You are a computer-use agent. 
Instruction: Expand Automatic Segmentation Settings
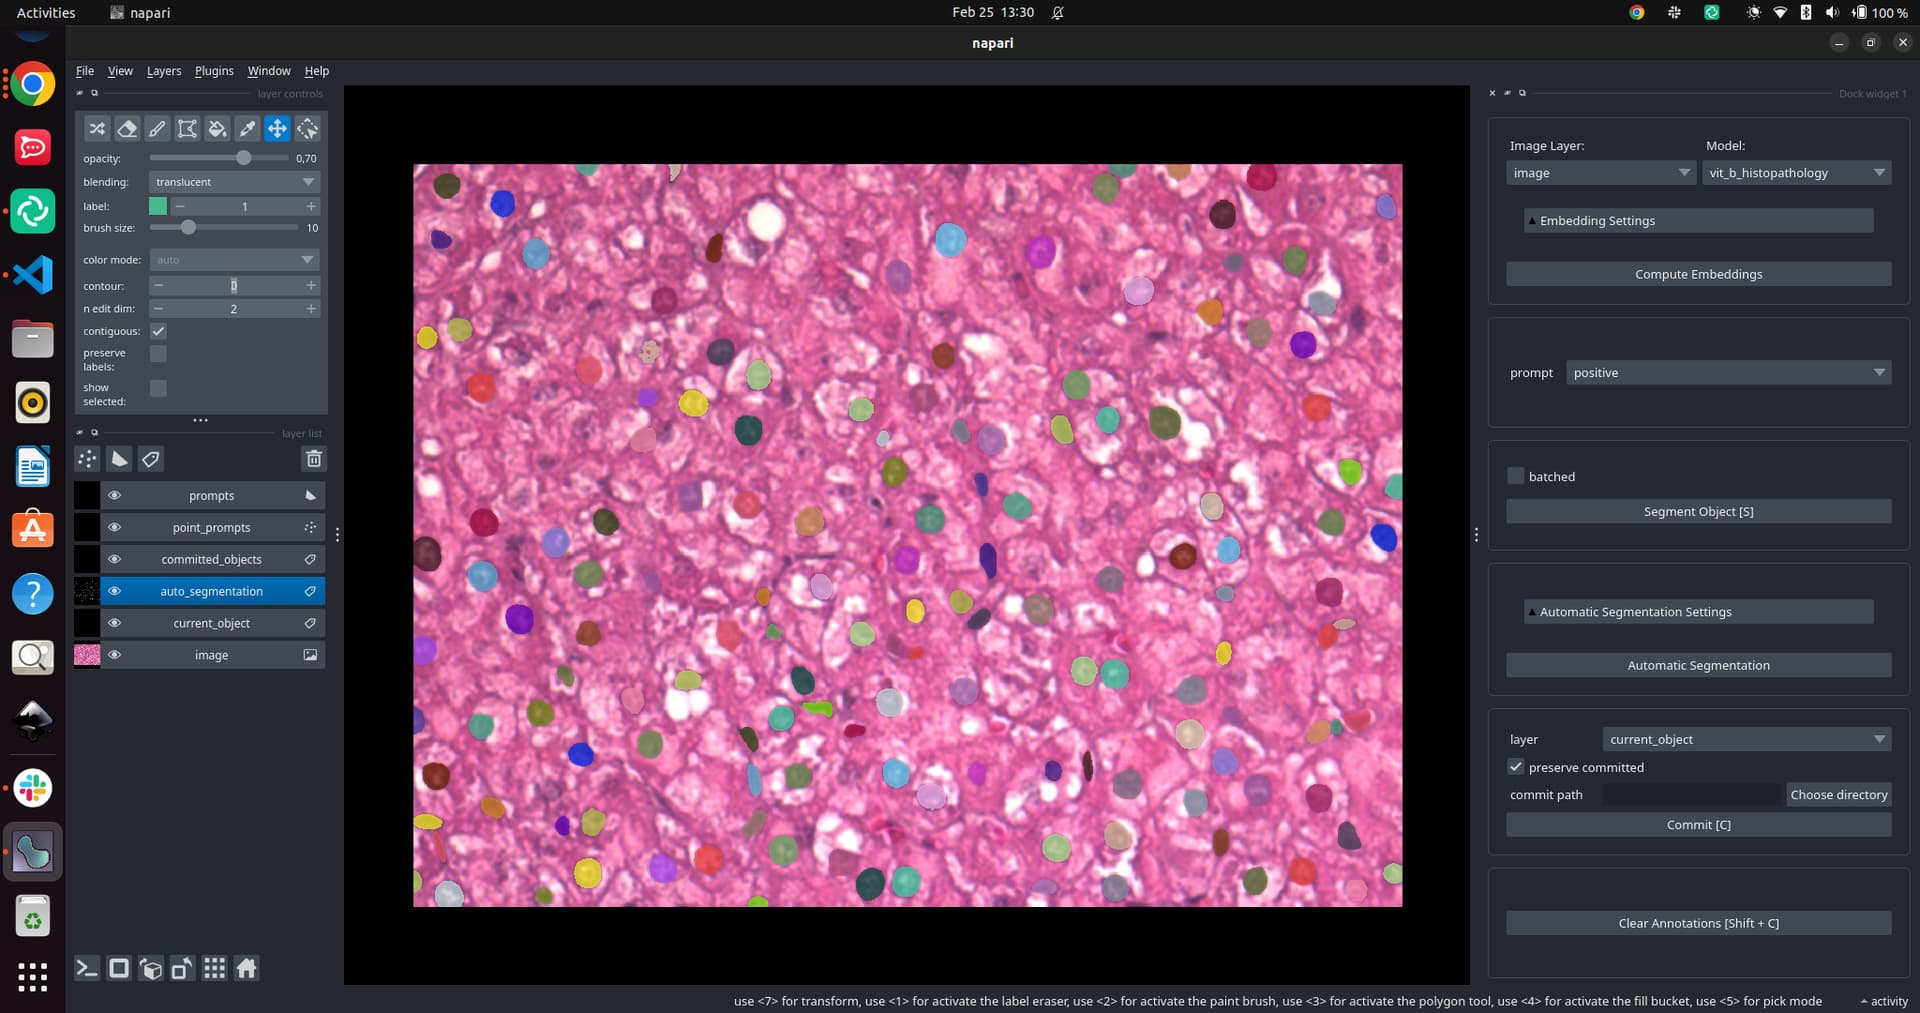(x=1698, y=611)
